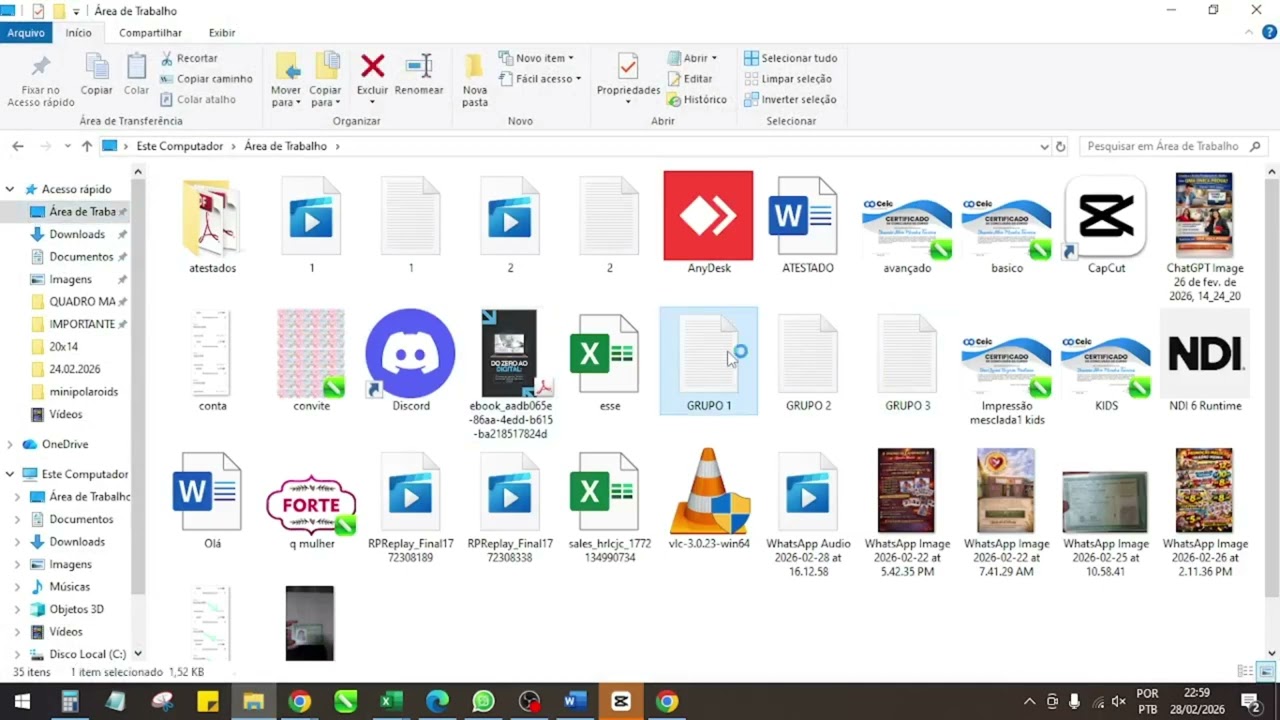Select the Olá Word document

click(x=212, y=491)
